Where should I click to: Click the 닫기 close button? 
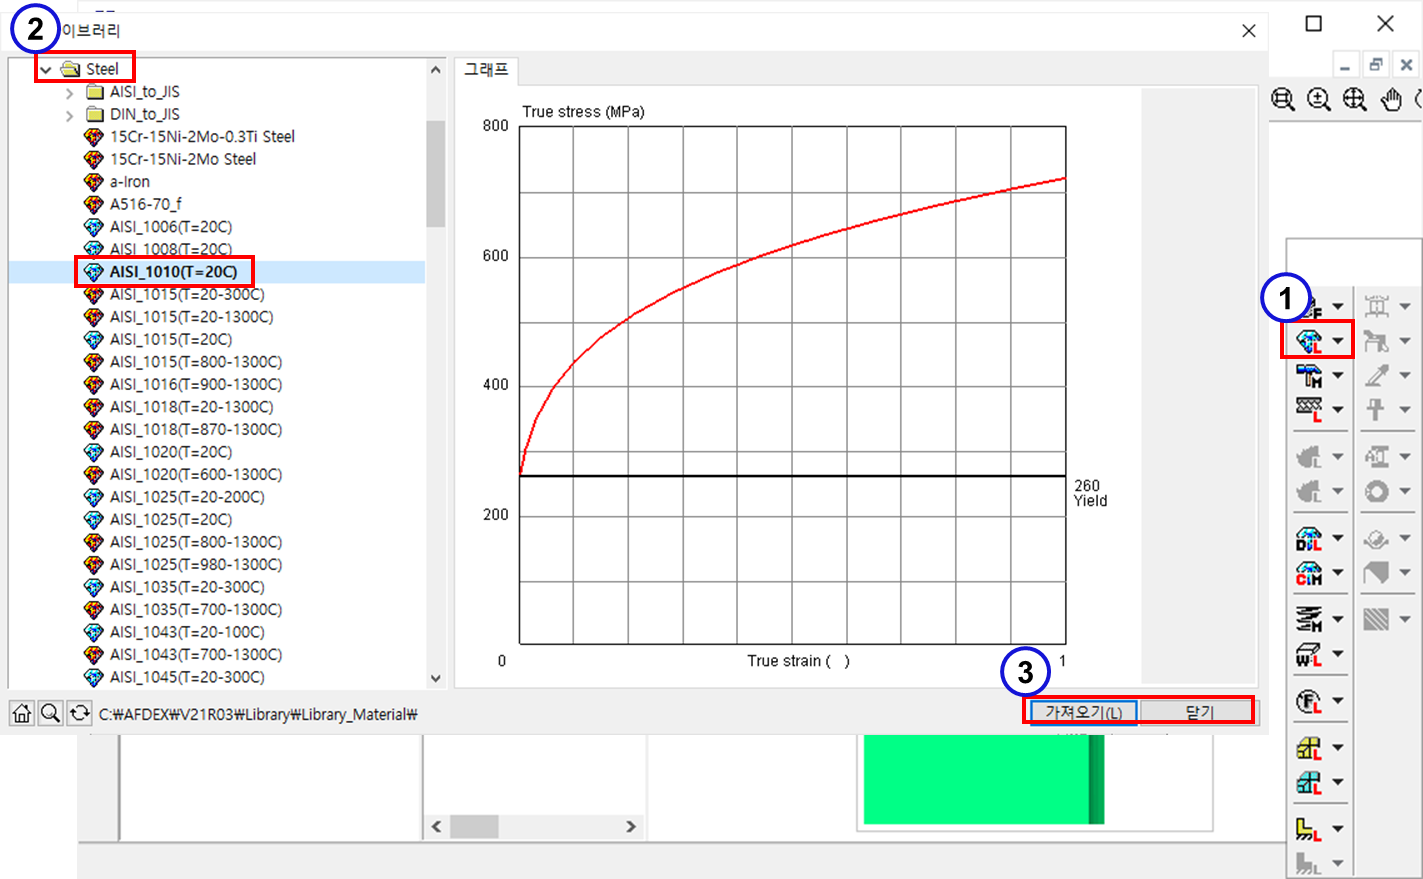(1198, 712)
